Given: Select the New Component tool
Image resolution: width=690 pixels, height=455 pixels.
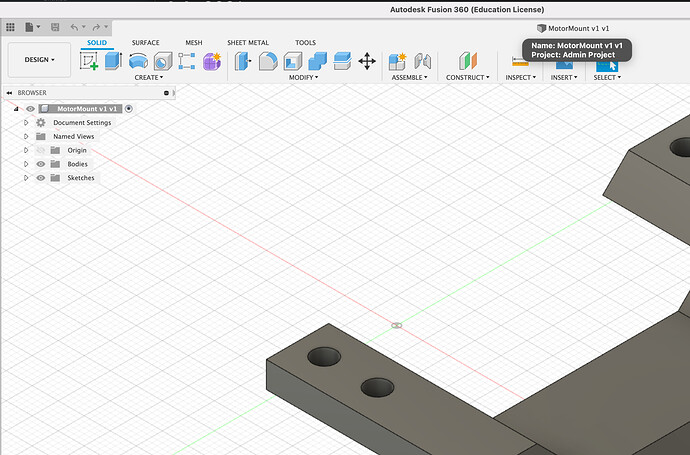Looking at the screenshot, I should (397, 61).
